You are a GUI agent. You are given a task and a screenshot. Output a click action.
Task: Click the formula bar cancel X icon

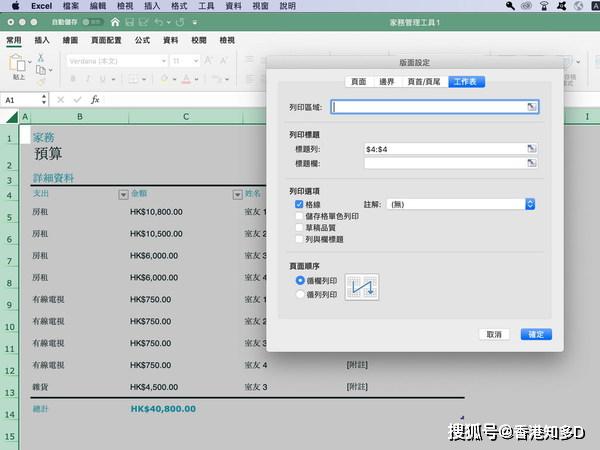[60, 100]
